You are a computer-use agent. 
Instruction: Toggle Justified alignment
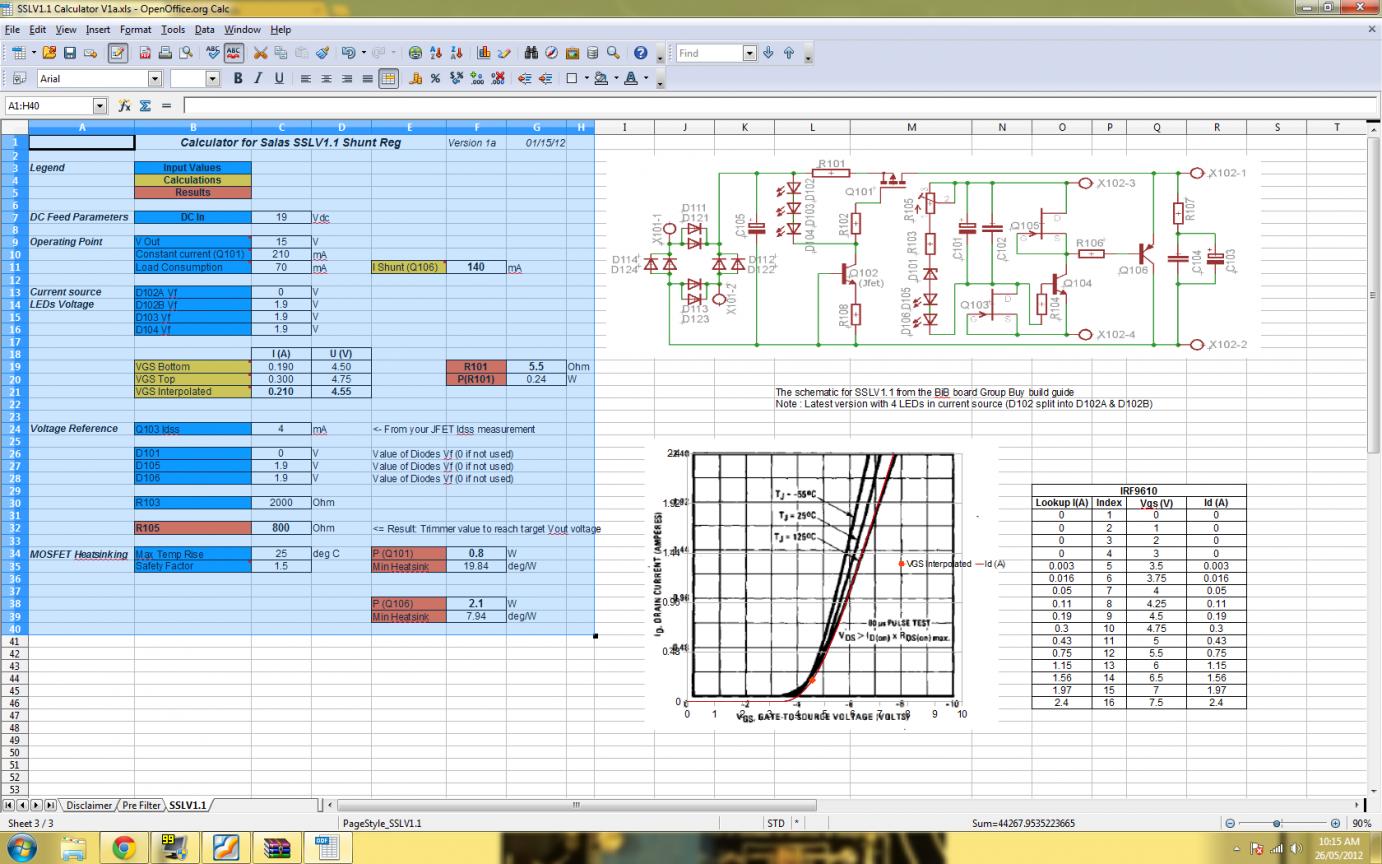tap(367, 78)
